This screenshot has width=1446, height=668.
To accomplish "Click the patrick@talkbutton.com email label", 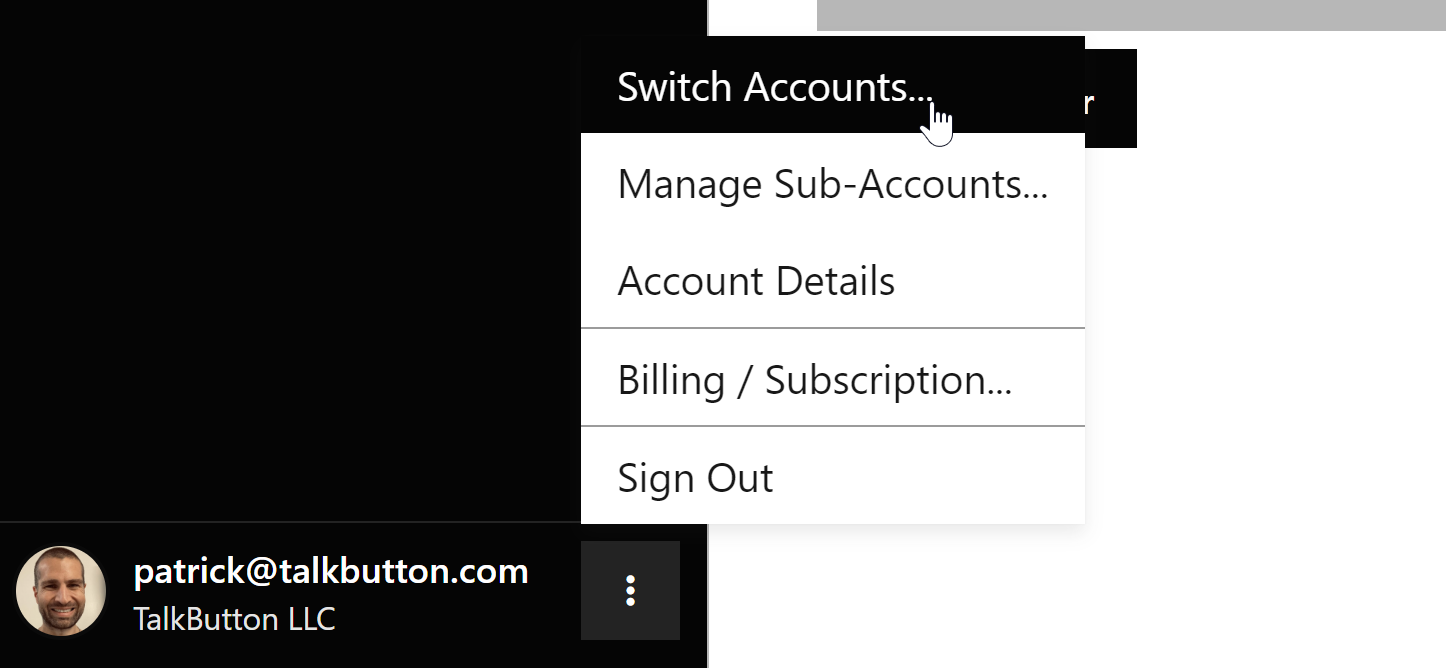I will (331, 572).
